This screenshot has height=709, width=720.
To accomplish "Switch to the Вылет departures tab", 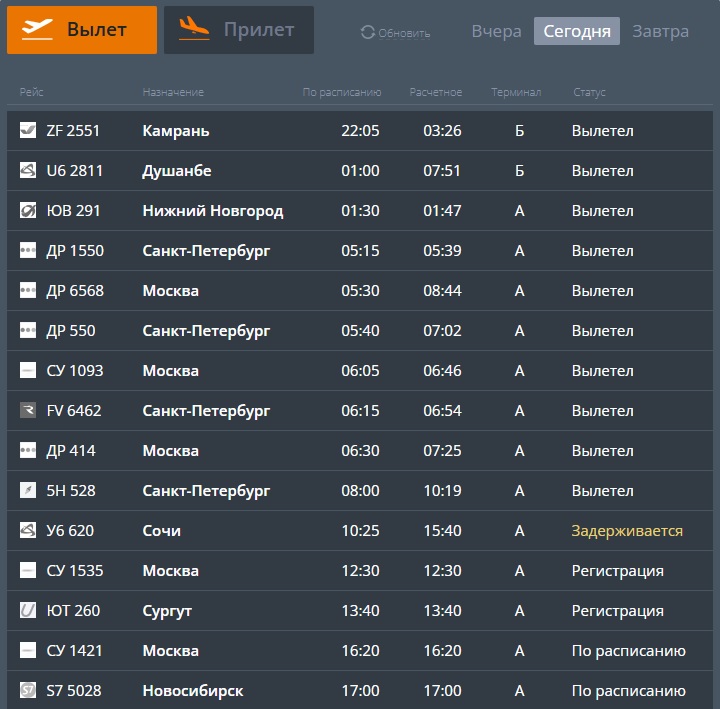I will [82, 30].
